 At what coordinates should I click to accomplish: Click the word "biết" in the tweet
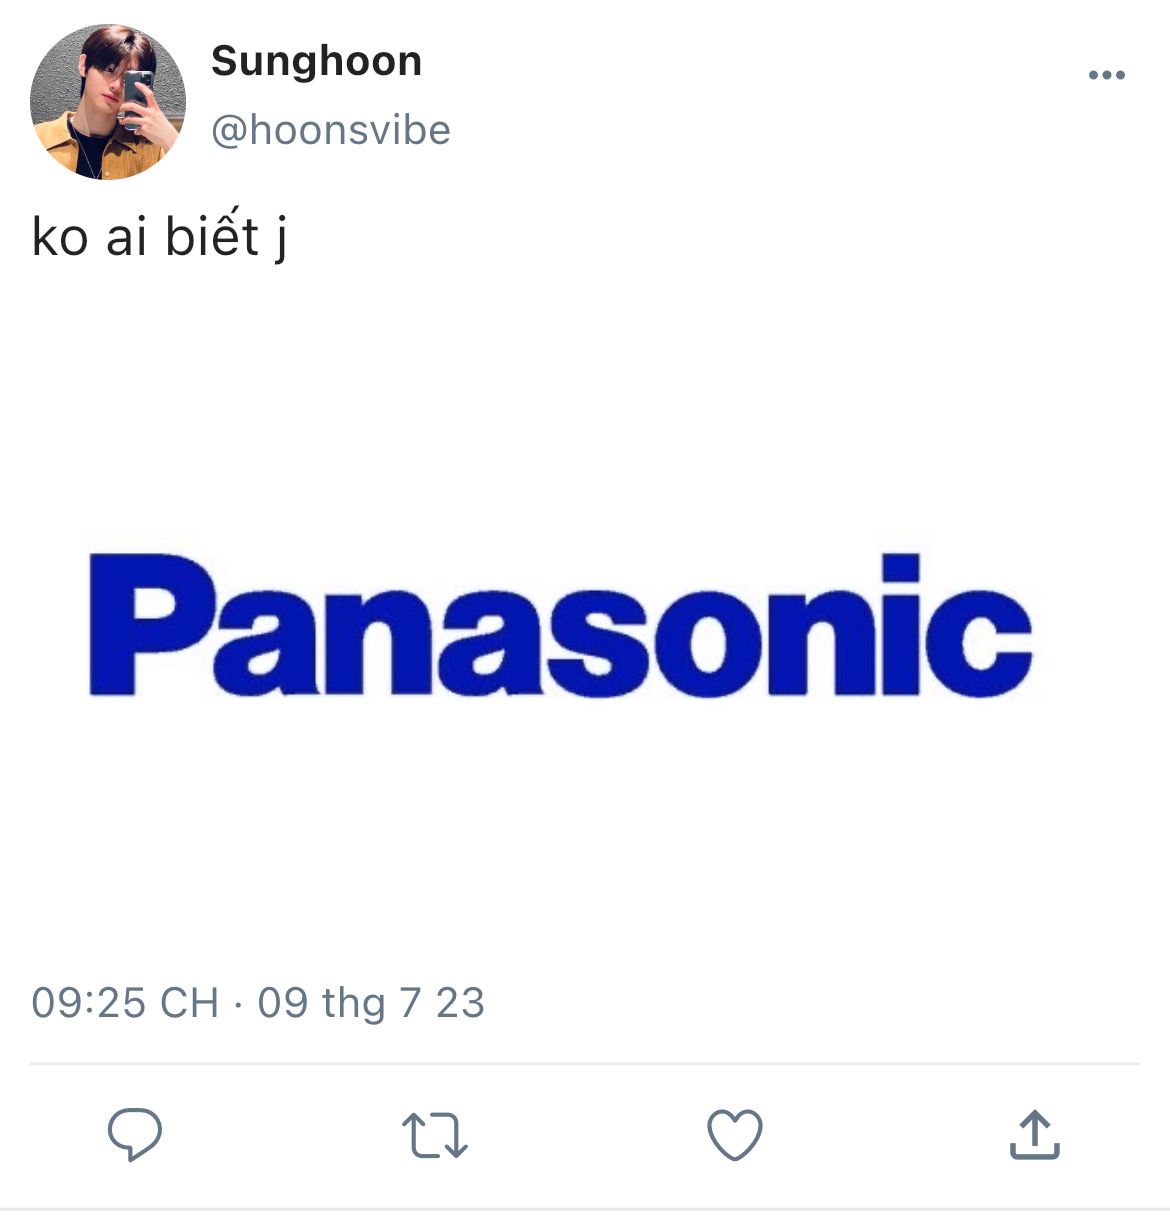coord(212,236)
